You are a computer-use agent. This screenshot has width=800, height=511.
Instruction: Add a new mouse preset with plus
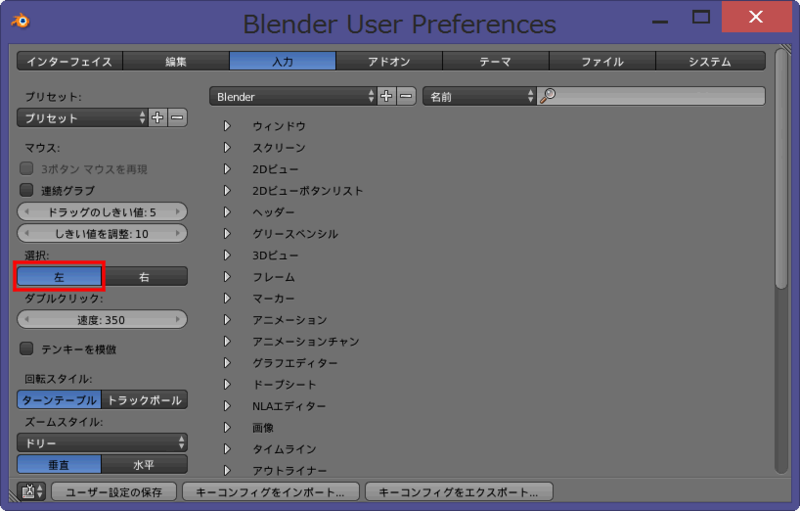pos(158,118)
